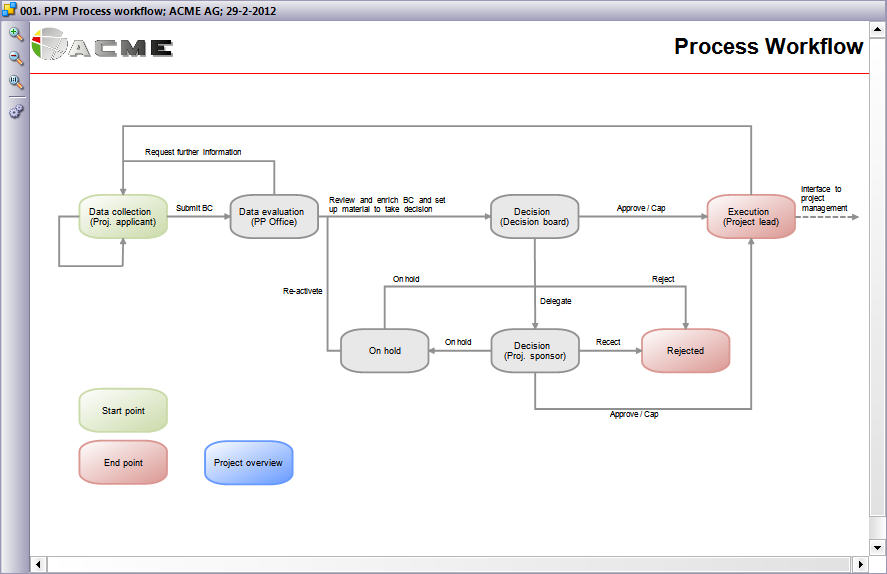The height and width of the screenshot is (574, 887).
Task: Click the zoom in magnifier icon
Action: [15, 33]
